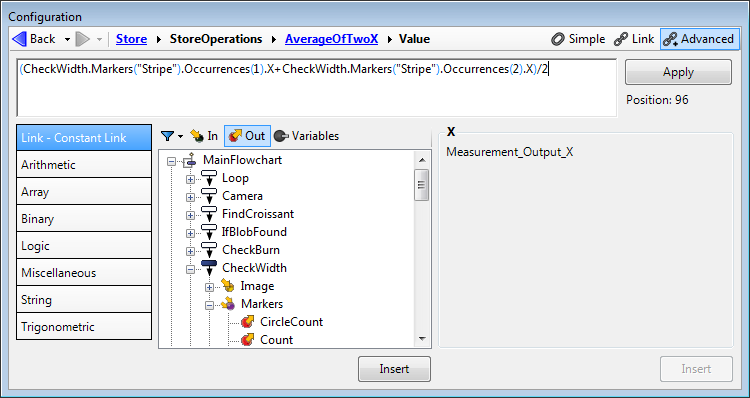This screenshot has width=750, height=398.
Task: Select the FindCroissant tree label
Action: [x=258, y=214]
